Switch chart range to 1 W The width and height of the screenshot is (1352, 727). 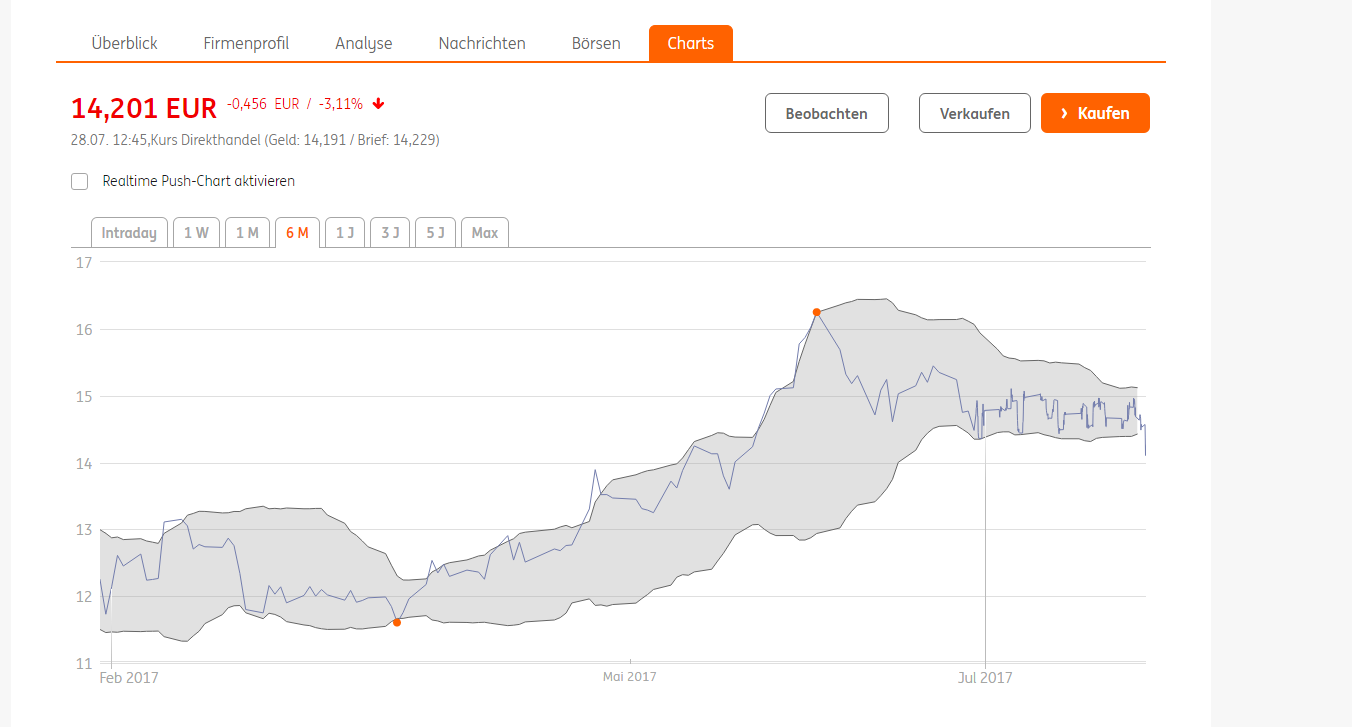196,233
